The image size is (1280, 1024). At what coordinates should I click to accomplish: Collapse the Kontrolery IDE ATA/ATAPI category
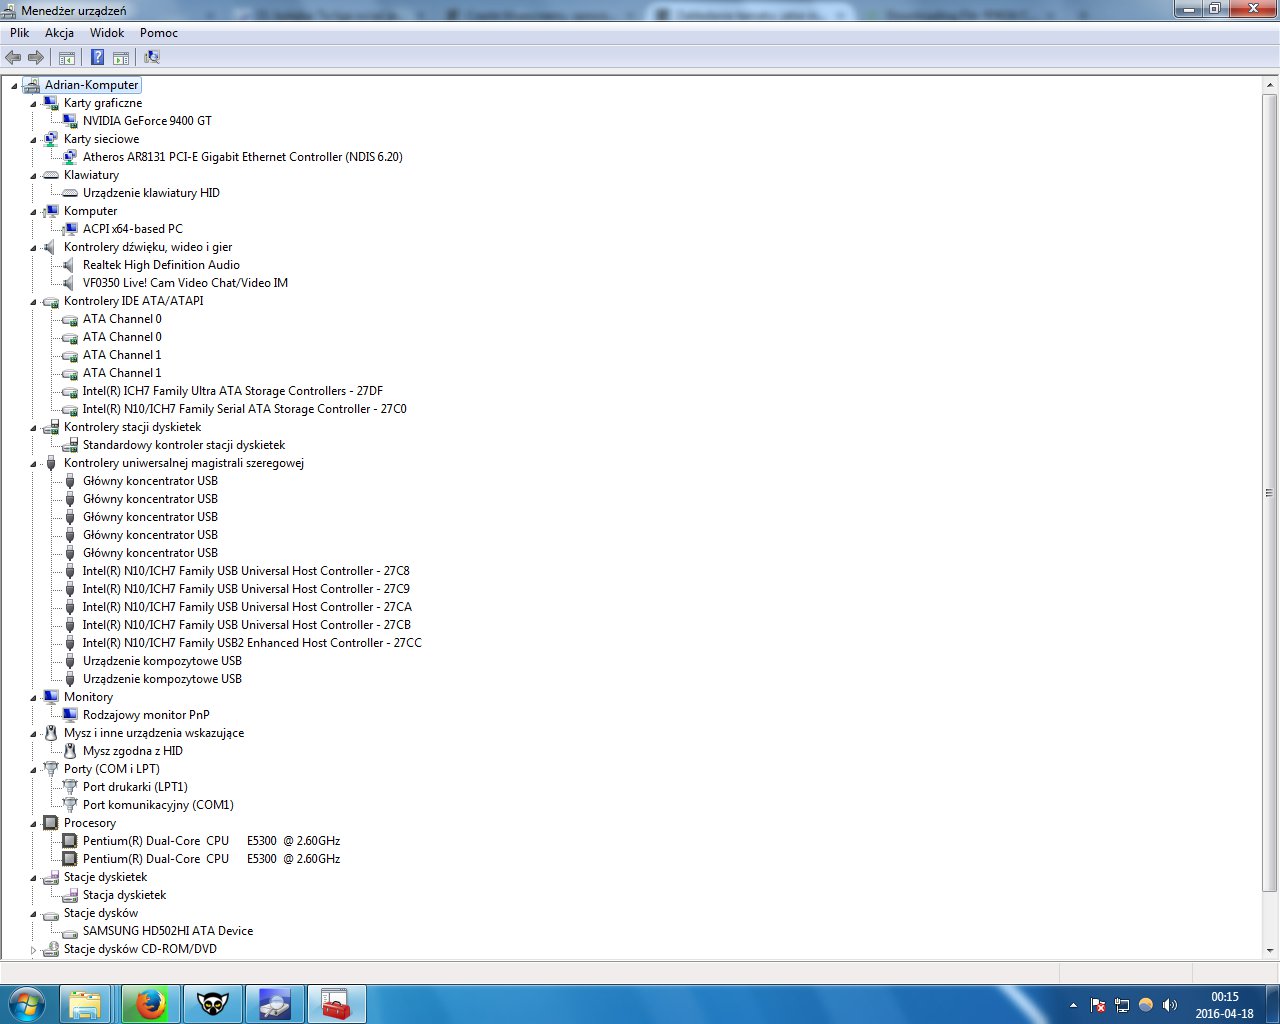(x=33, y=302)
